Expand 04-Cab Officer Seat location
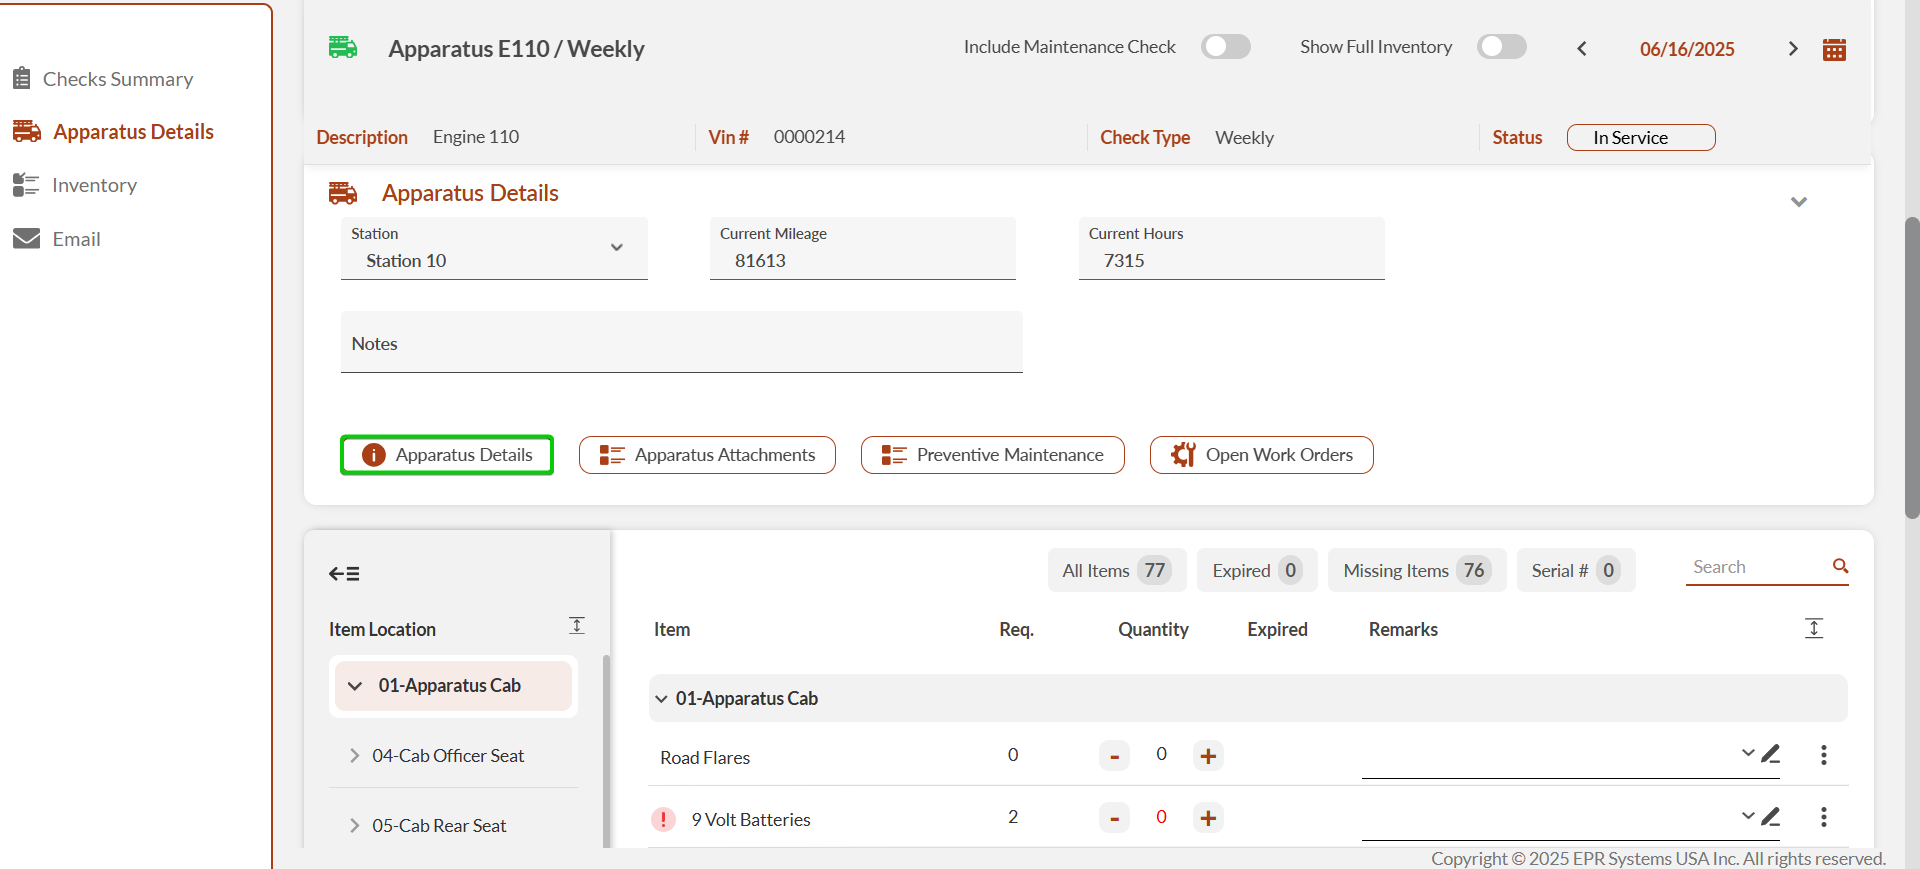This screenshot has height=869, width=1920. coord(354,756)
